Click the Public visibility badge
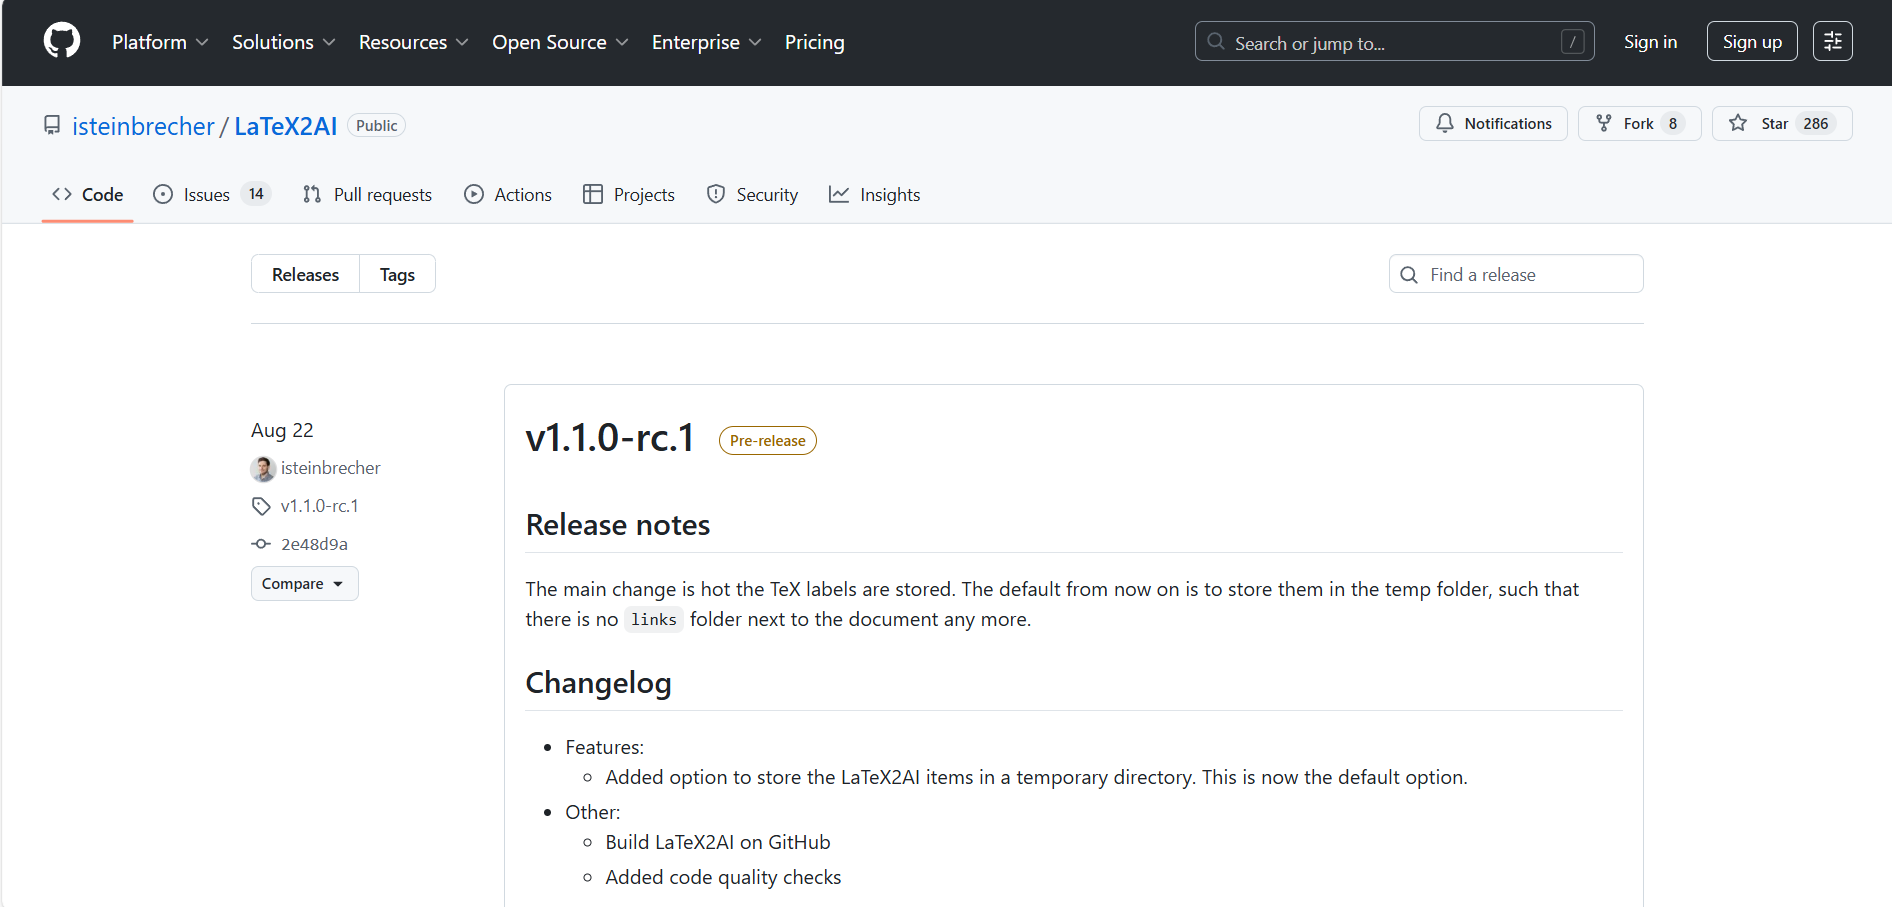Viewport: 1892px width, 907px height. pyautogui.click(x=376, y=126)
